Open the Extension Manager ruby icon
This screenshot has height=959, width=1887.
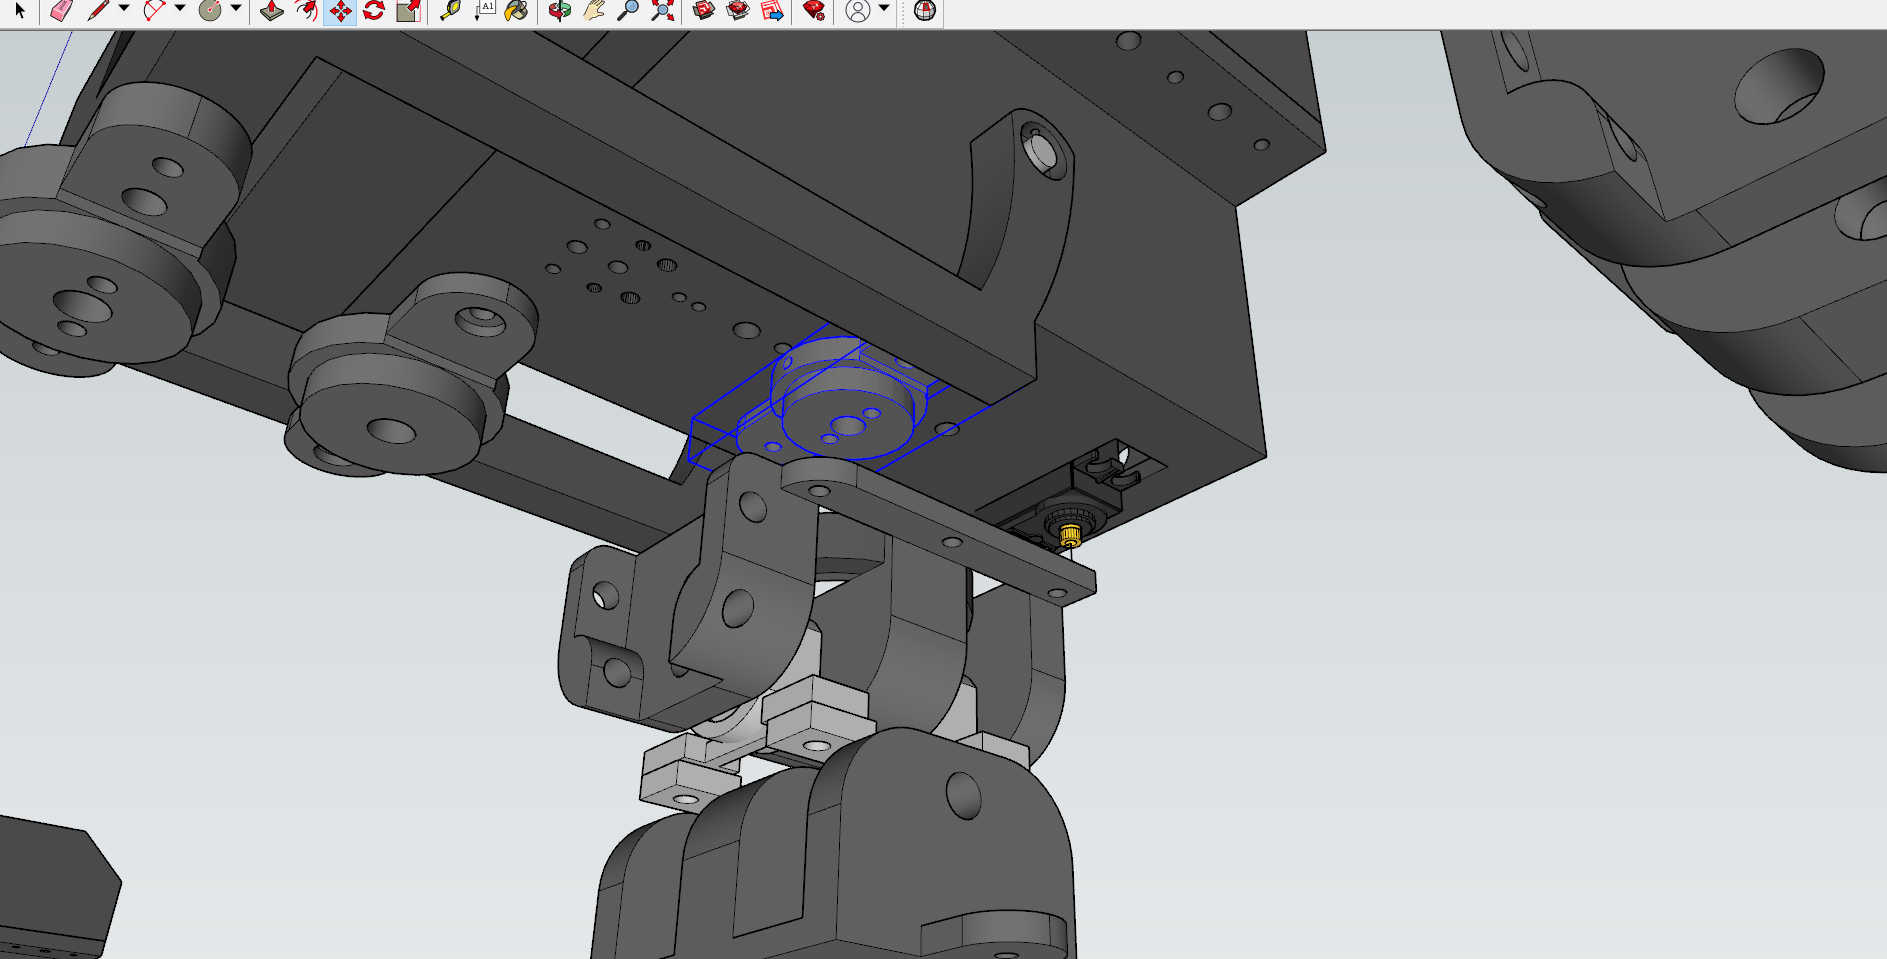click(815, 11)
